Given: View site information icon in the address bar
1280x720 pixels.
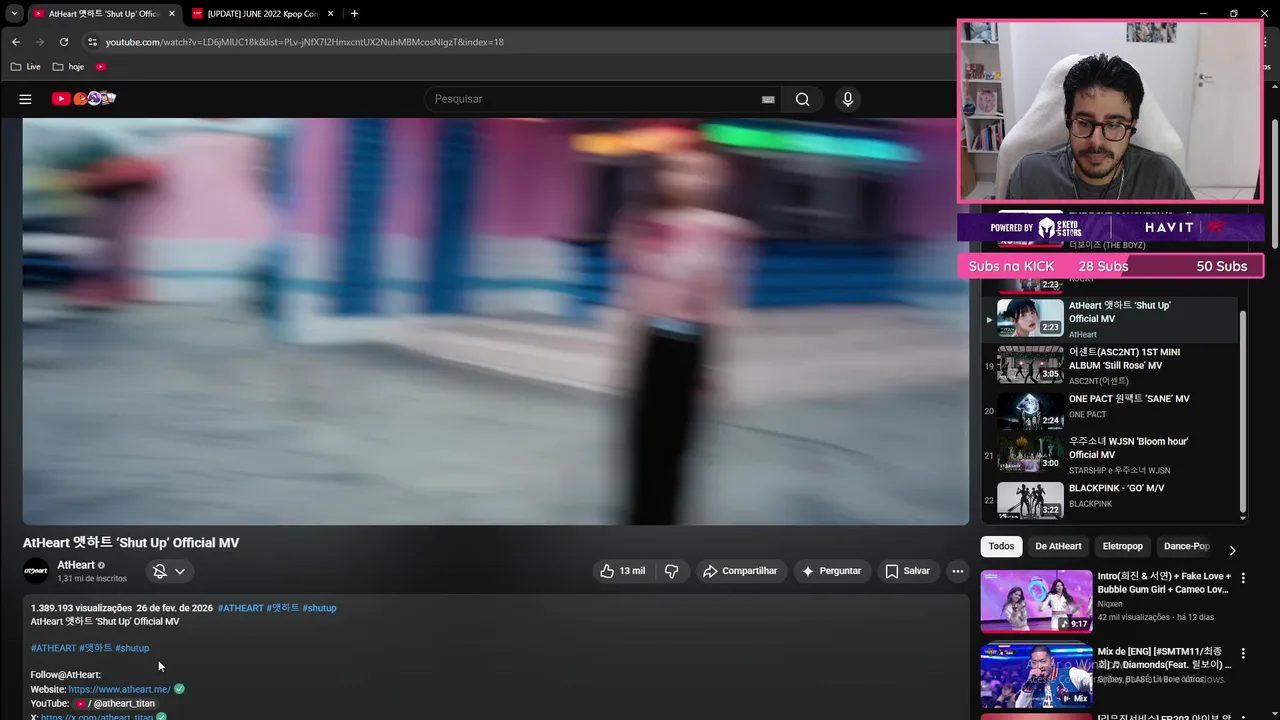Looking at the screenshot, I should click(x=92, y=42).
